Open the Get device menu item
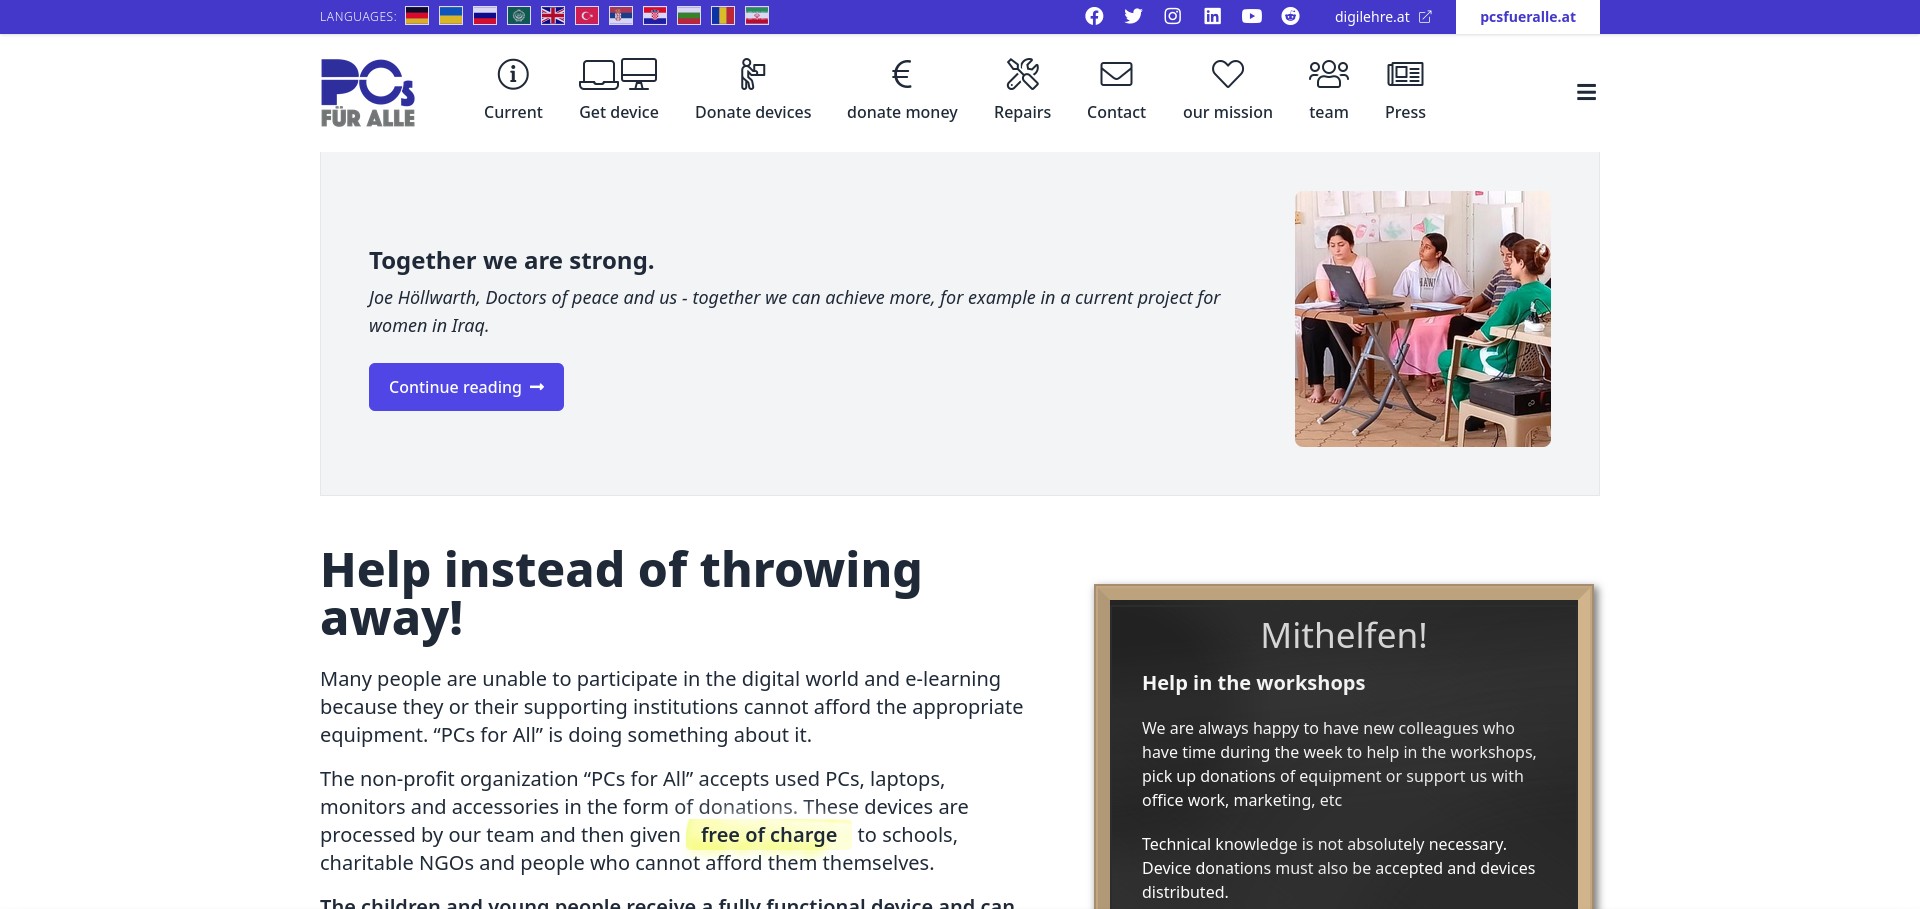The image size is (1920, 909). 618,90
